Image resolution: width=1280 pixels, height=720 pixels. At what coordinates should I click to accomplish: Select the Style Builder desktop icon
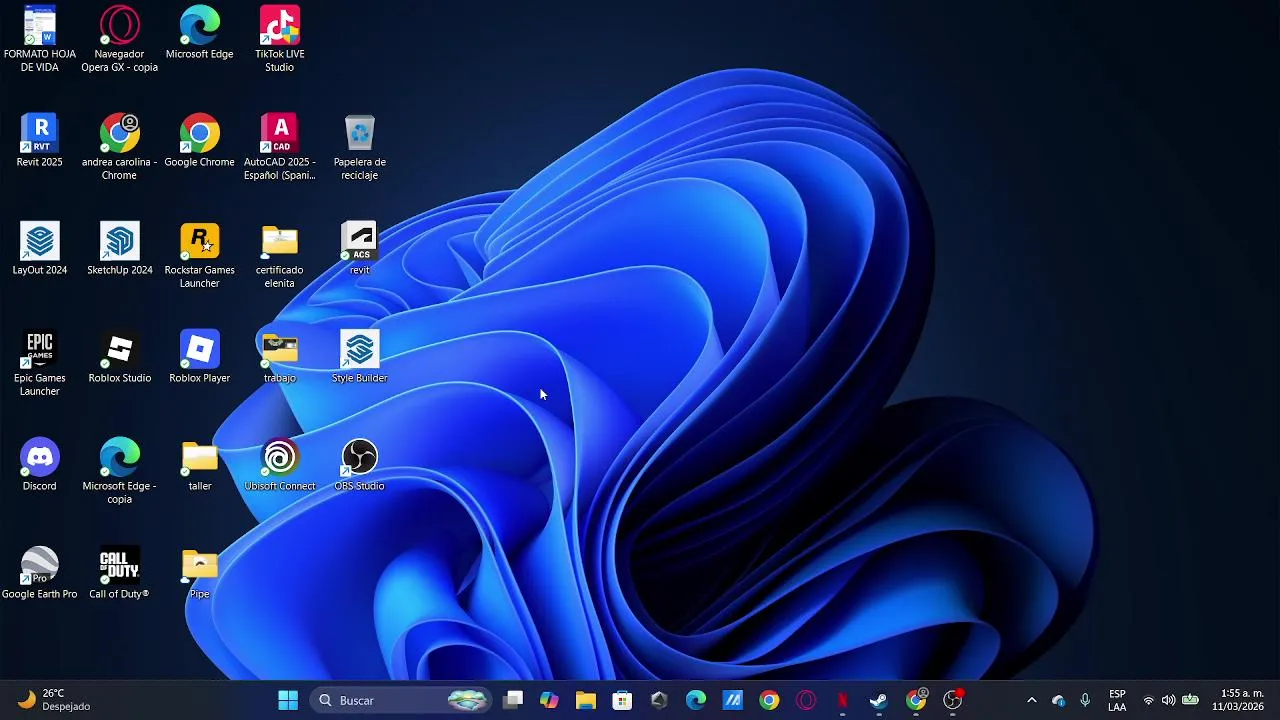tap(359, 357)
